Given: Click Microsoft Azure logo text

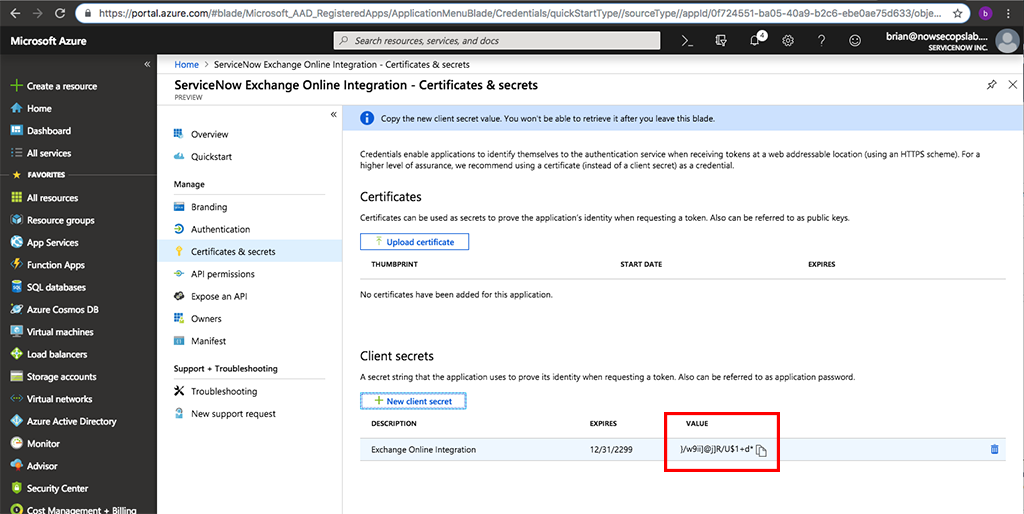Looking at the screenshot, I should (x=48, y=41).
